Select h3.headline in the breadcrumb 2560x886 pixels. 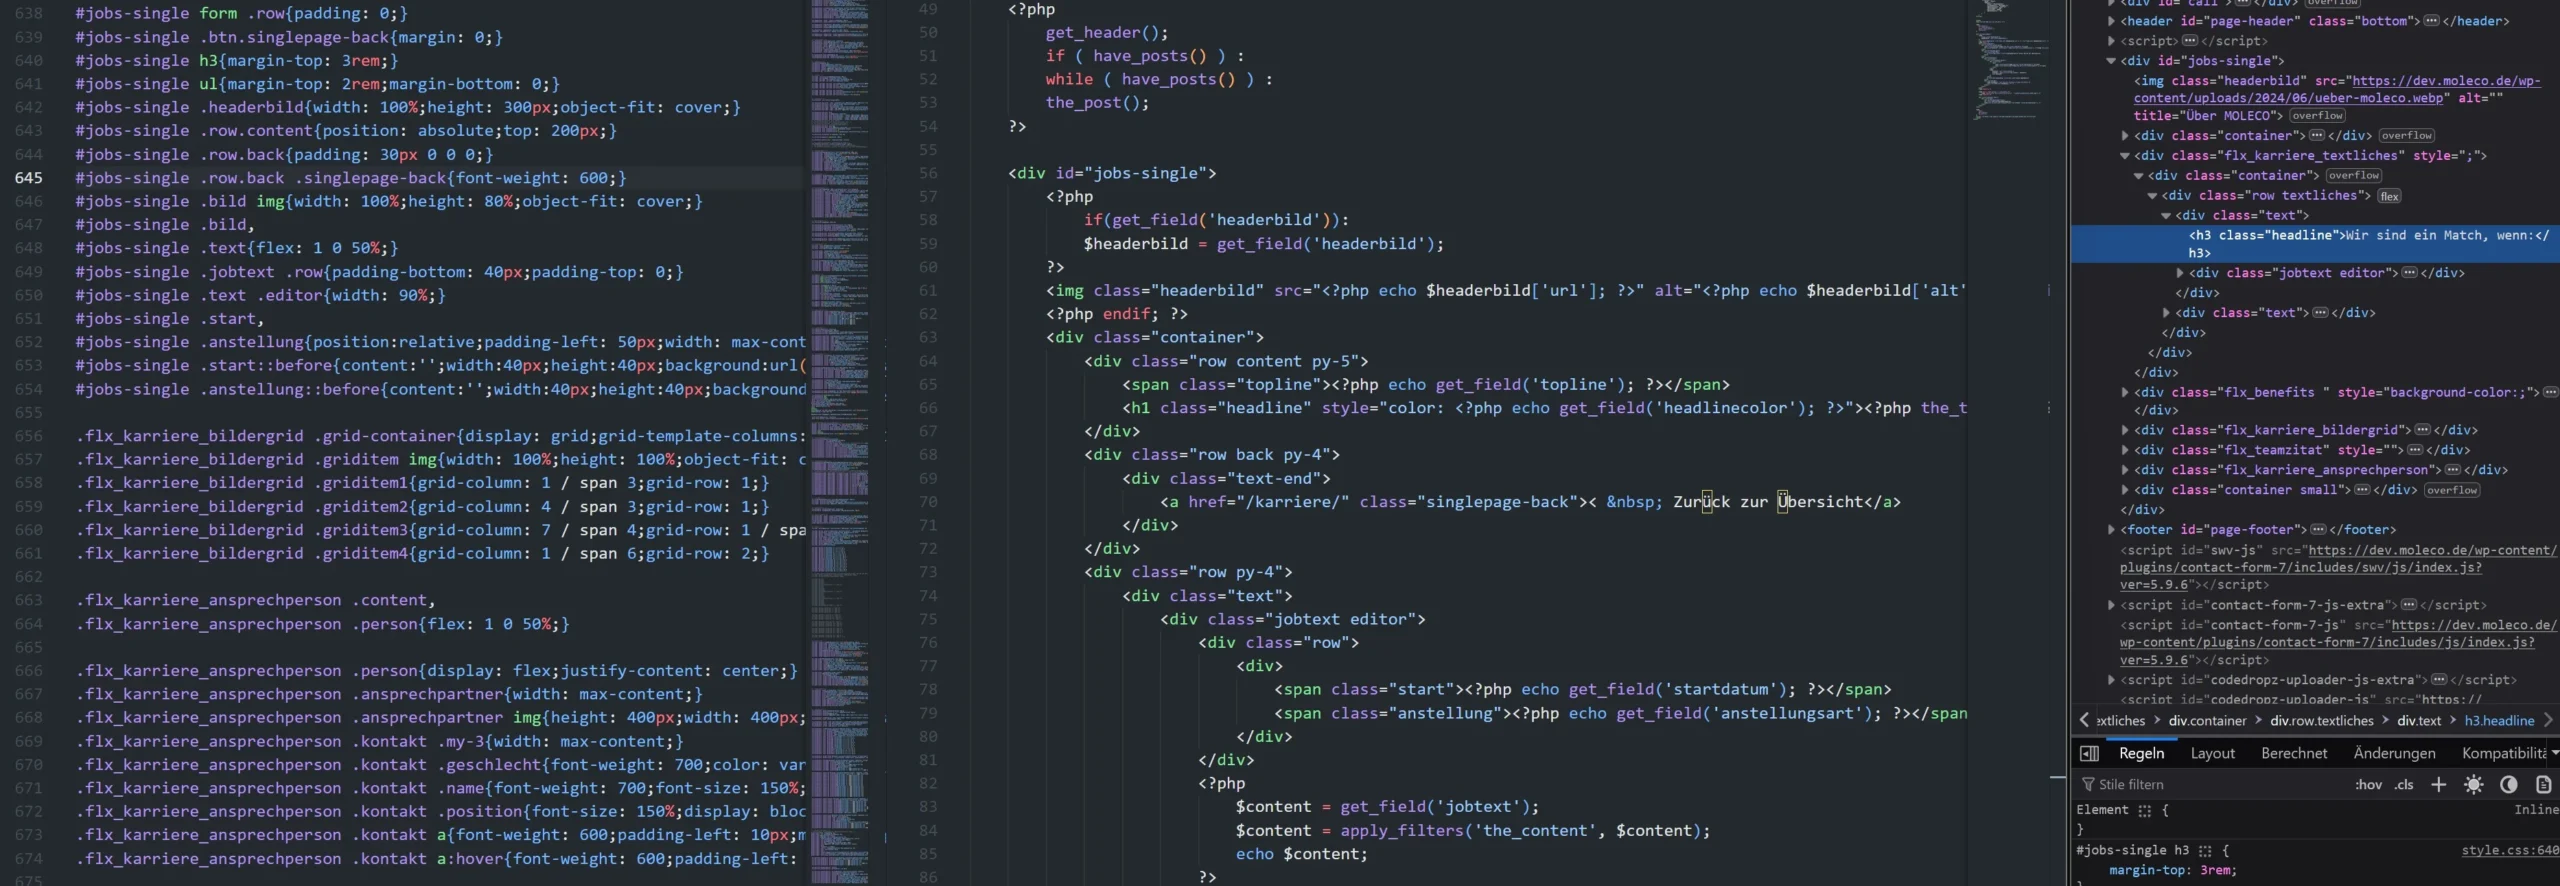(x=2499, y=721)
